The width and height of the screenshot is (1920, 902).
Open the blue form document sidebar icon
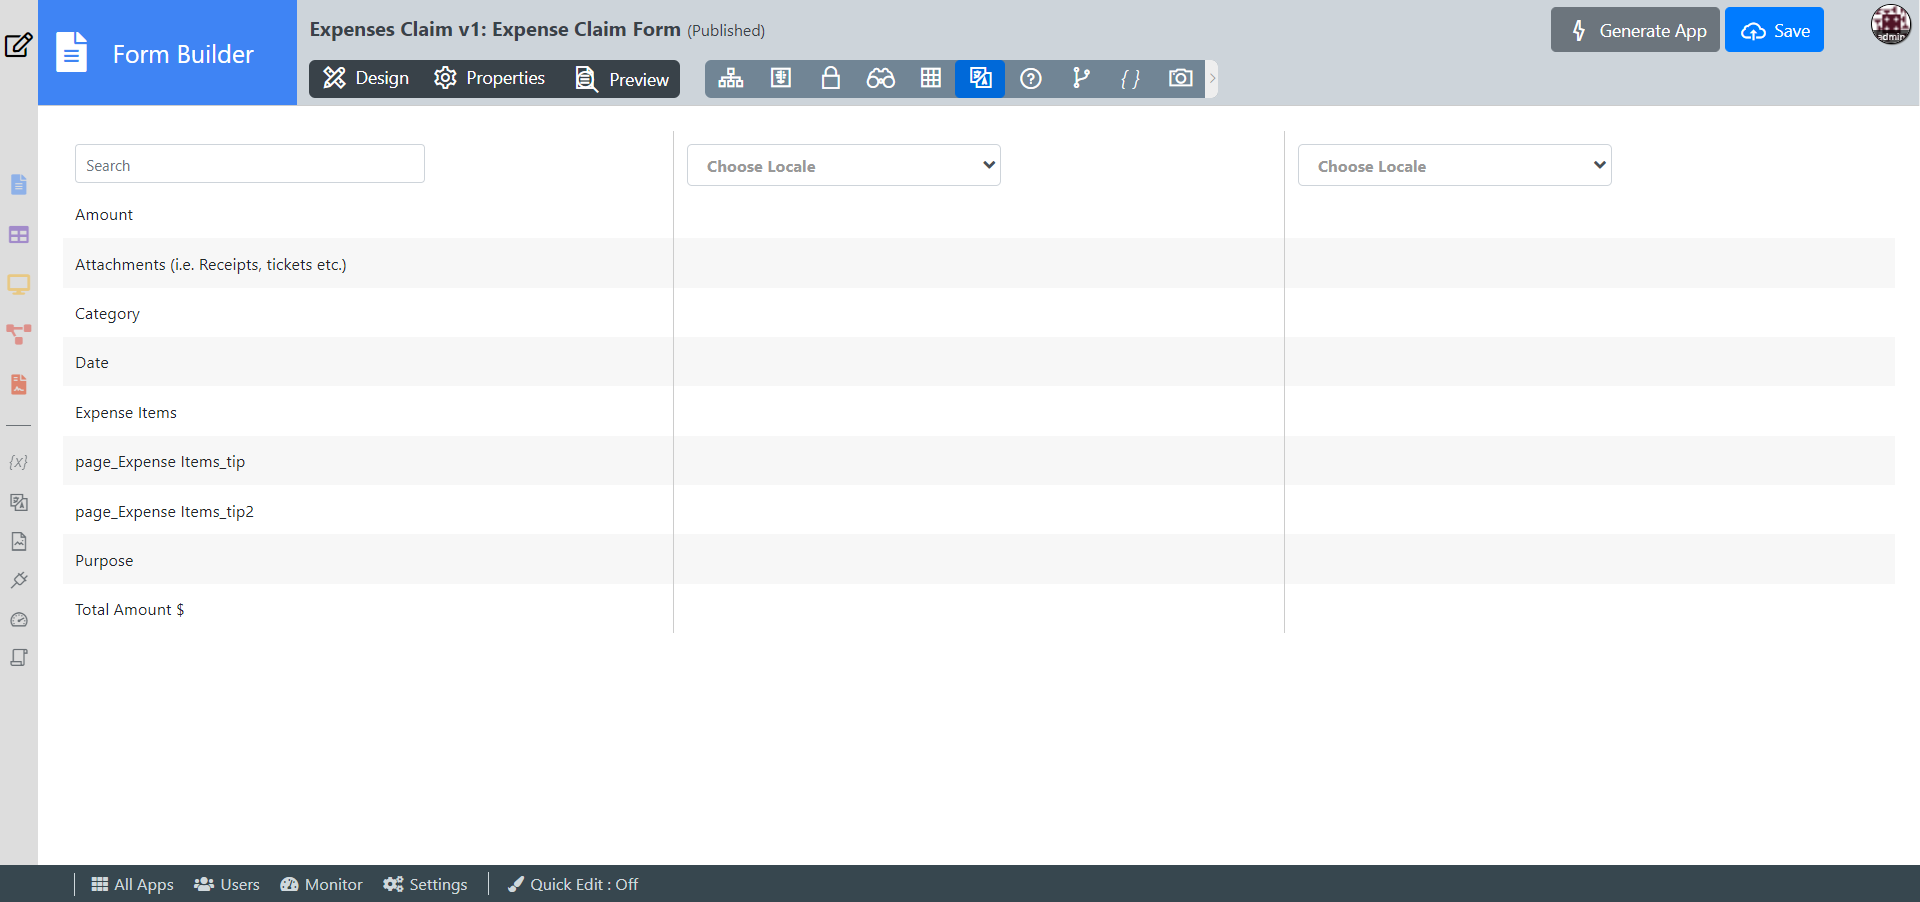pyautogui.click(x=19, y=184)
